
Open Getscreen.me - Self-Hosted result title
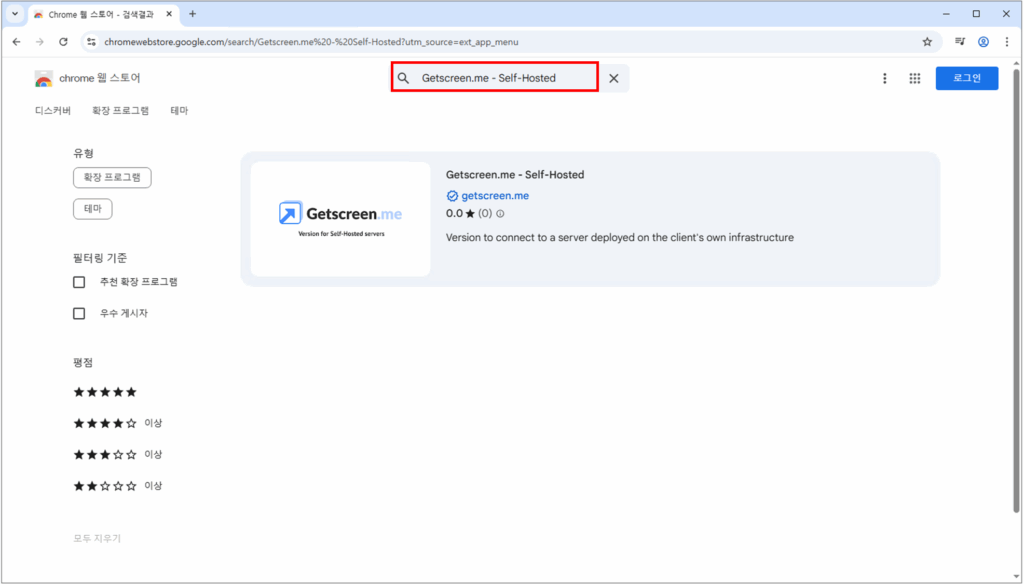[515, 175]
